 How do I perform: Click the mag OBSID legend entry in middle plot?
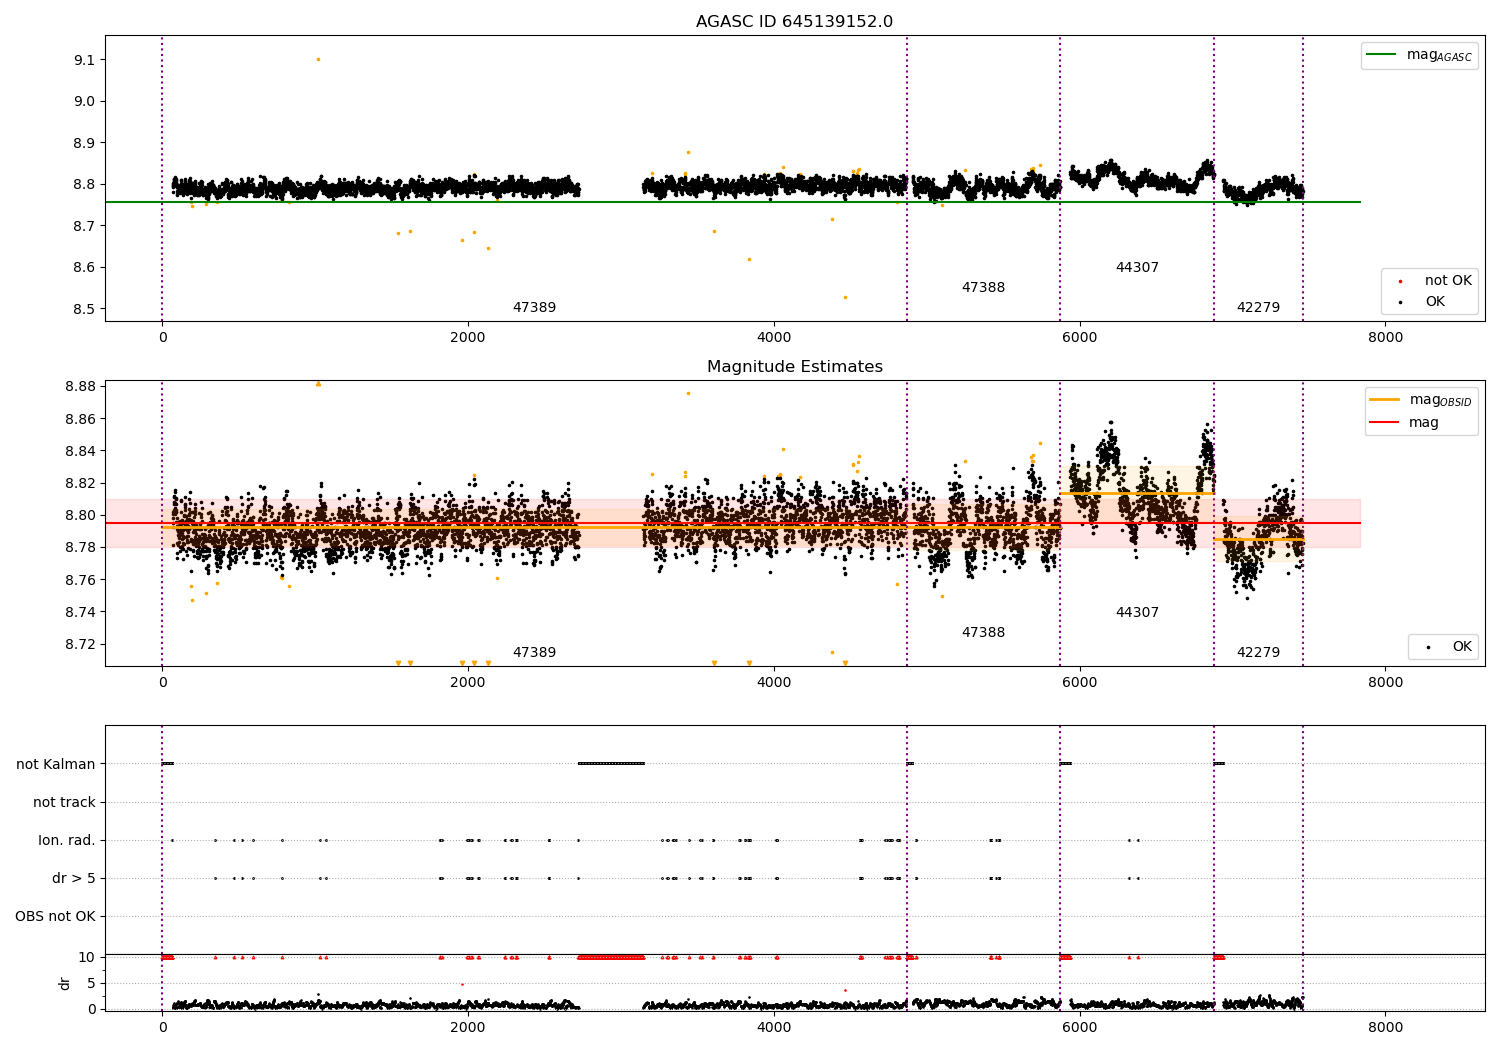click(x=1420, y=400)
